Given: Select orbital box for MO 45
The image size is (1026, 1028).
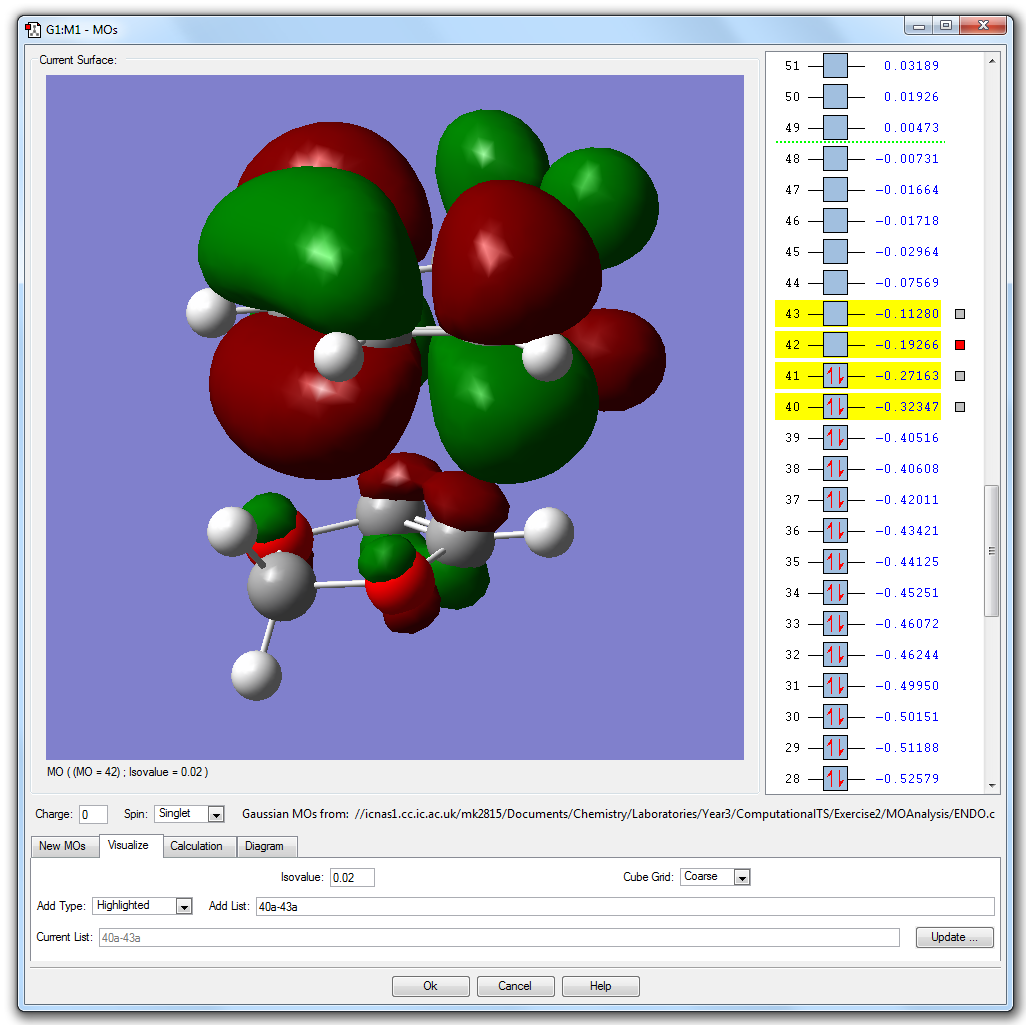Looking at the screenshot, I should point(835,252).
